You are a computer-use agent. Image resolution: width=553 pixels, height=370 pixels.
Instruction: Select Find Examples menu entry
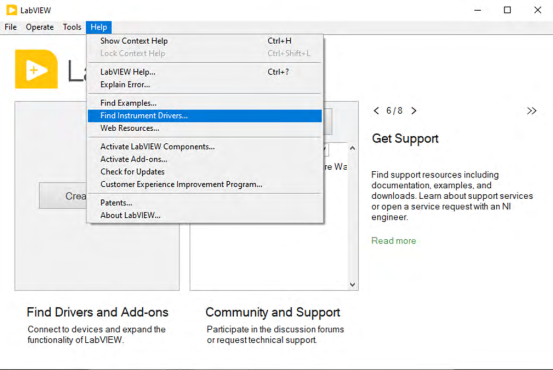coord(205,103)
